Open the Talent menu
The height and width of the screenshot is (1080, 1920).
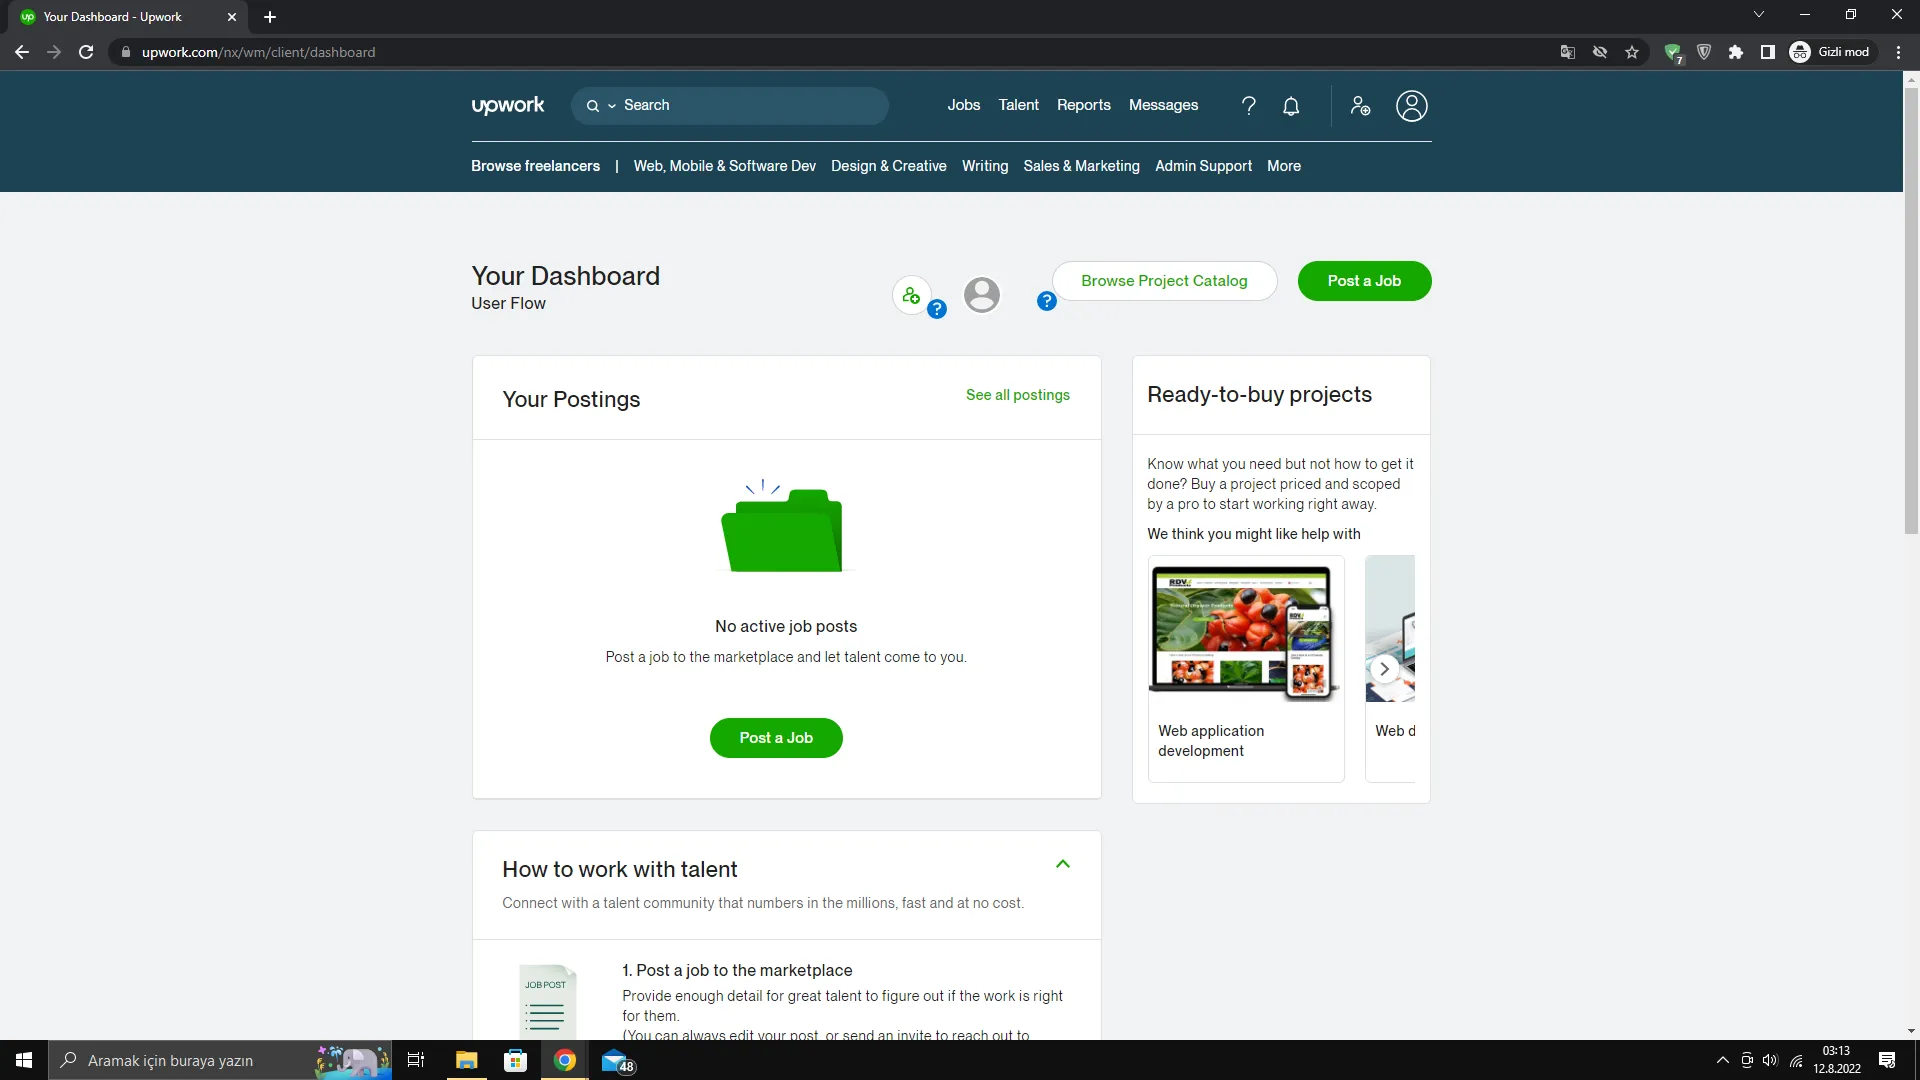[x=1018, y=105]
